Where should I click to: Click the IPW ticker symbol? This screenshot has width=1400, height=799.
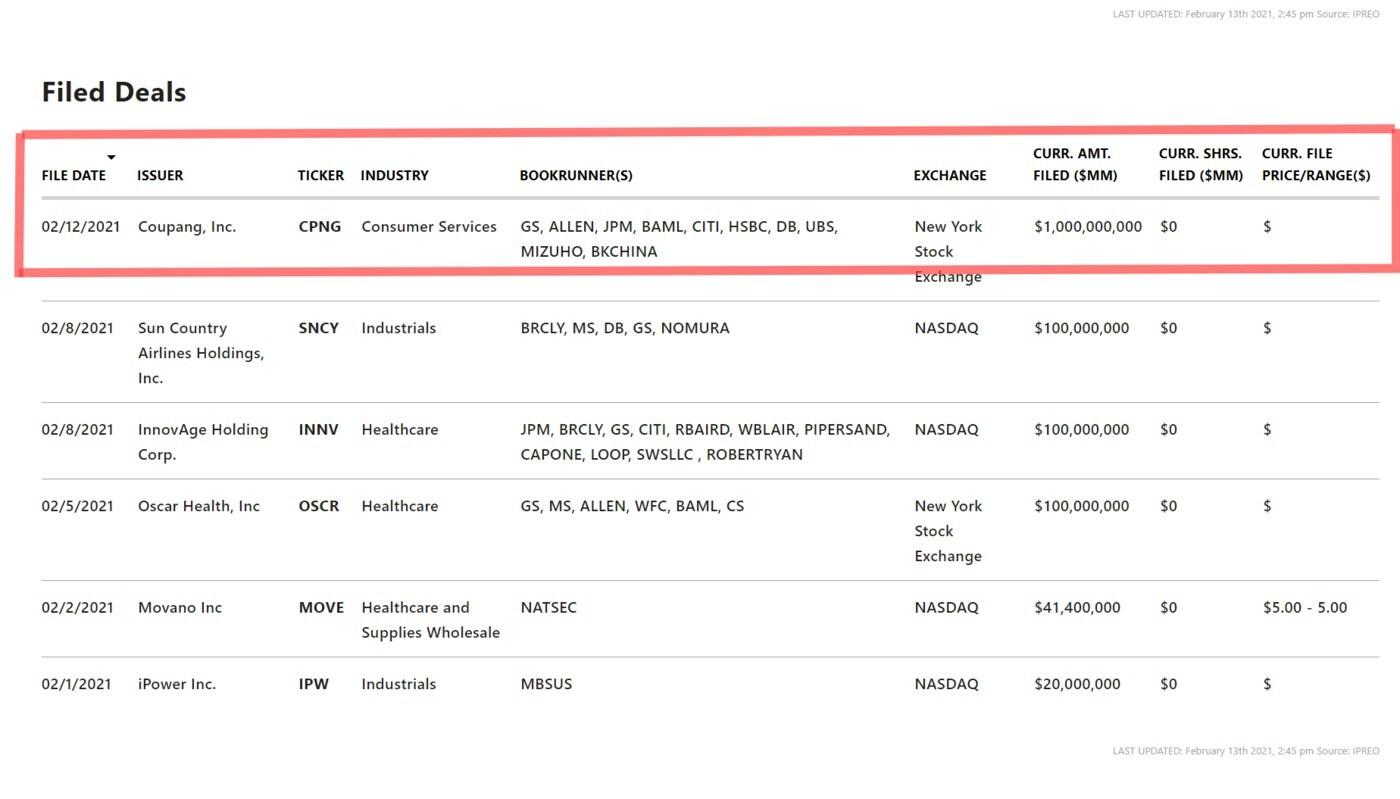tap(313, 684)
